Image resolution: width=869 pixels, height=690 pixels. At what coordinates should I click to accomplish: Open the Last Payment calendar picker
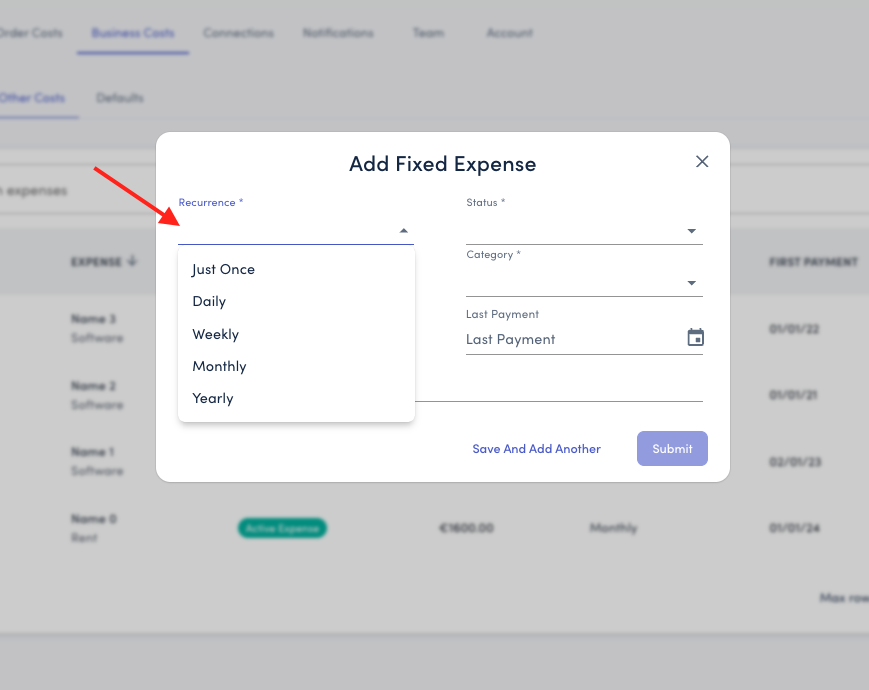(695, 338)
